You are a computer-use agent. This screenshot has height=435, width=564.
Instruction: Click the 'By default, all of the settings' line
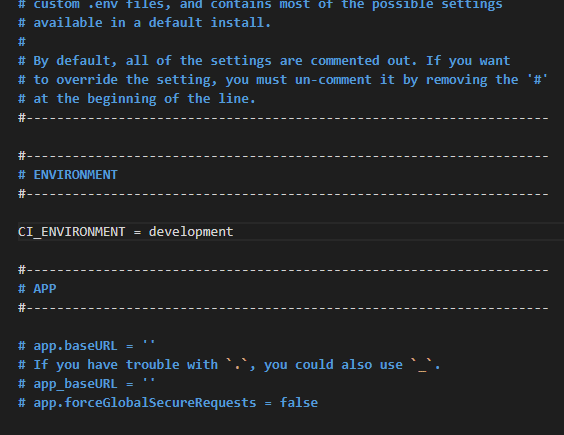264,61
